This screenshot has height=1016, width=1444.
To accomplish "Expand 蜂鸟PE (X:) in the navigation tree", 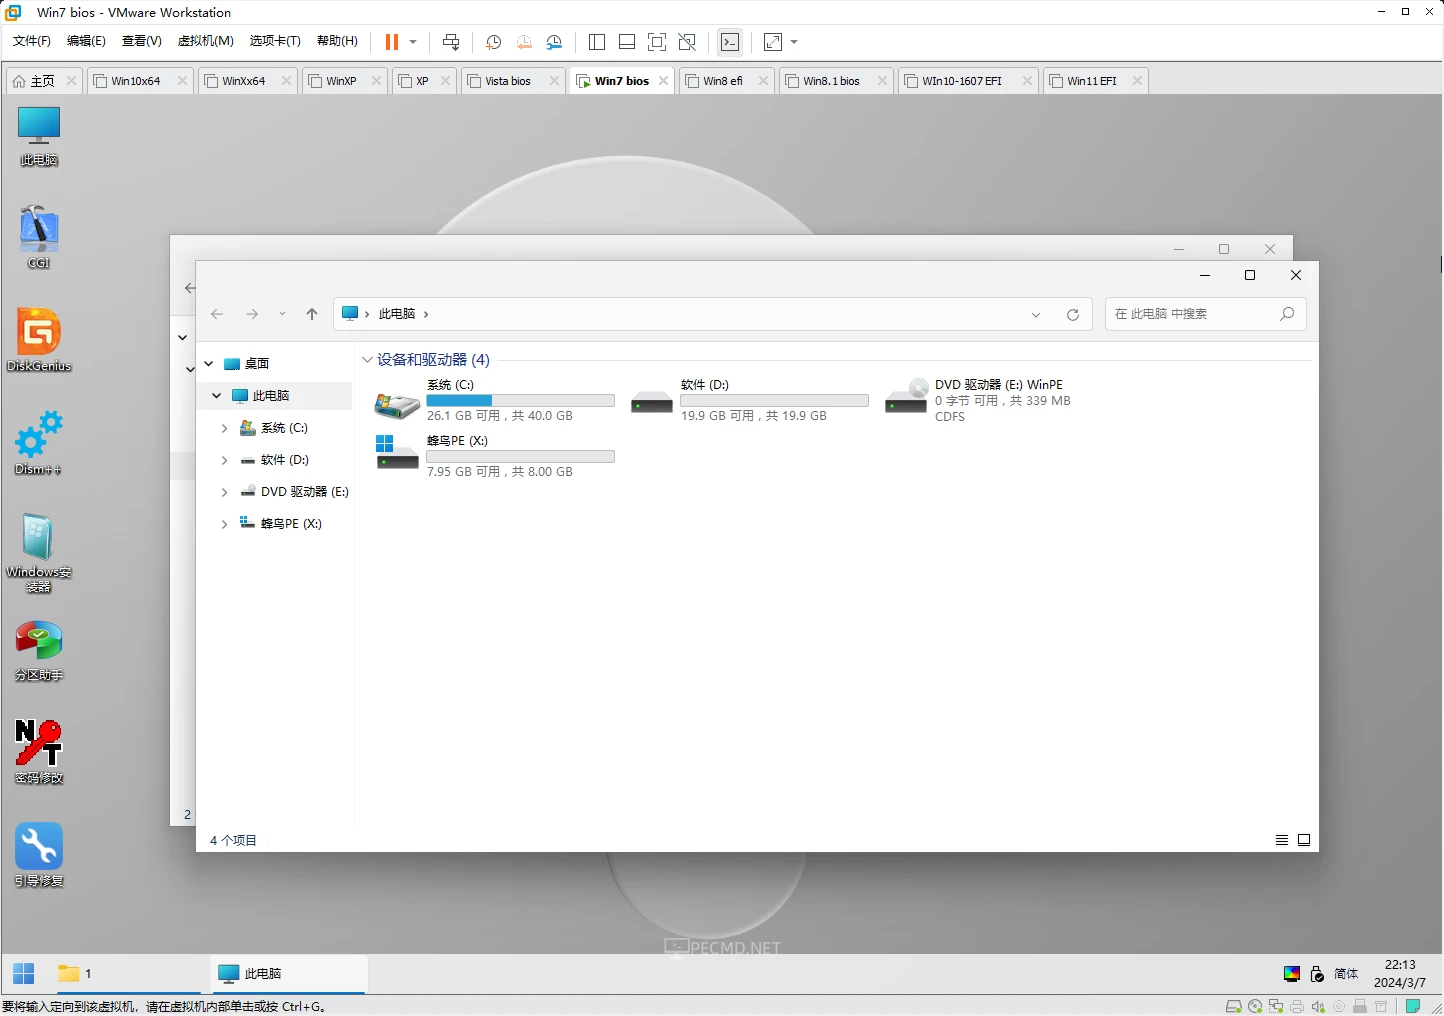I will [224, 524].
